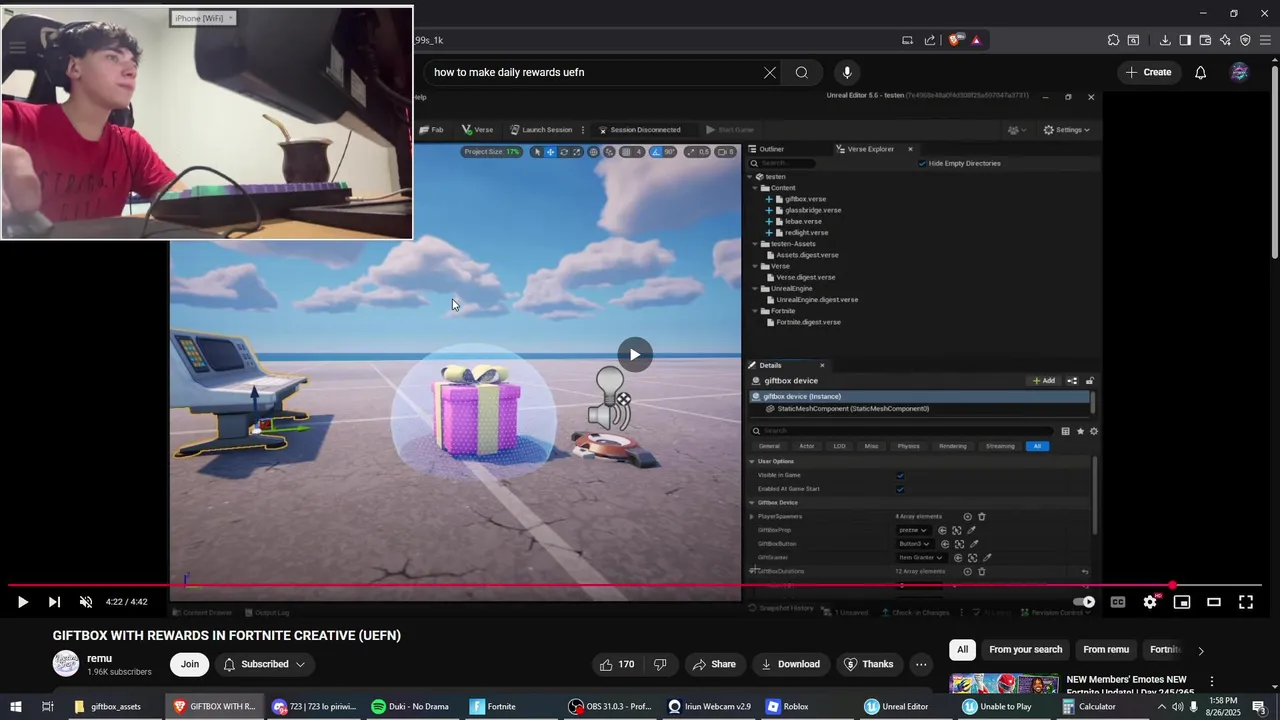
Task: Click the YouTube search magnifier button
Action: (802, 72)
